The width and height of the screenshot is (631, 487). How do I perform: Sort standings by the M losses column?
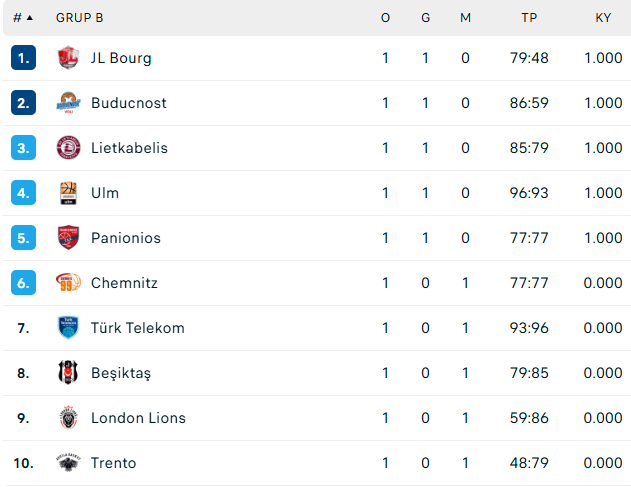click(465, 18)
